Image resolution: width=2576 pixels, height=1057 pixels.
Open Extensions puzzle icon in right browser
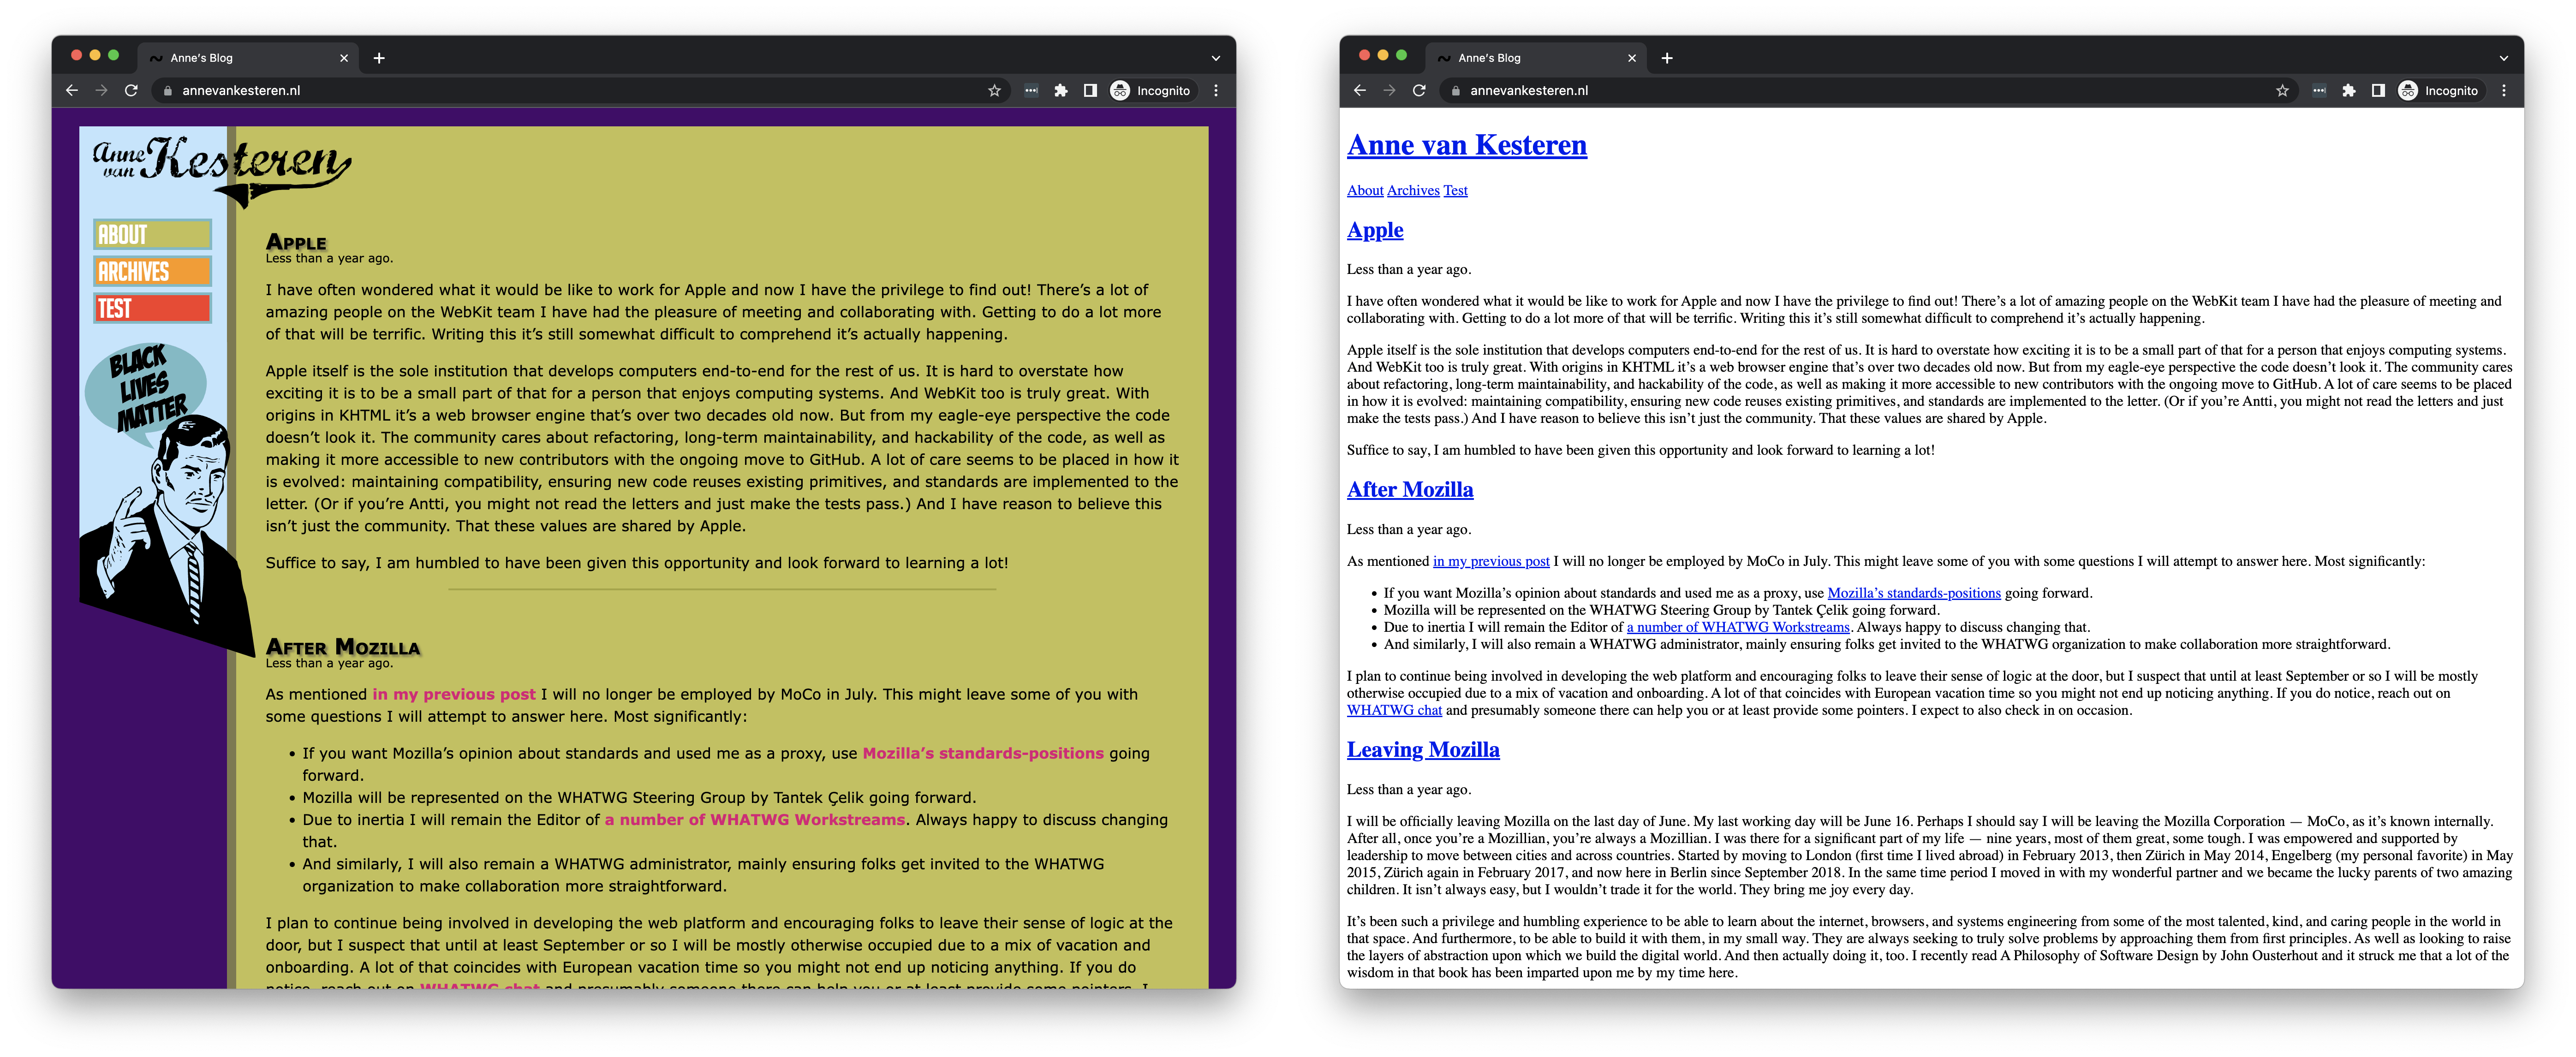pos(2348,90)
